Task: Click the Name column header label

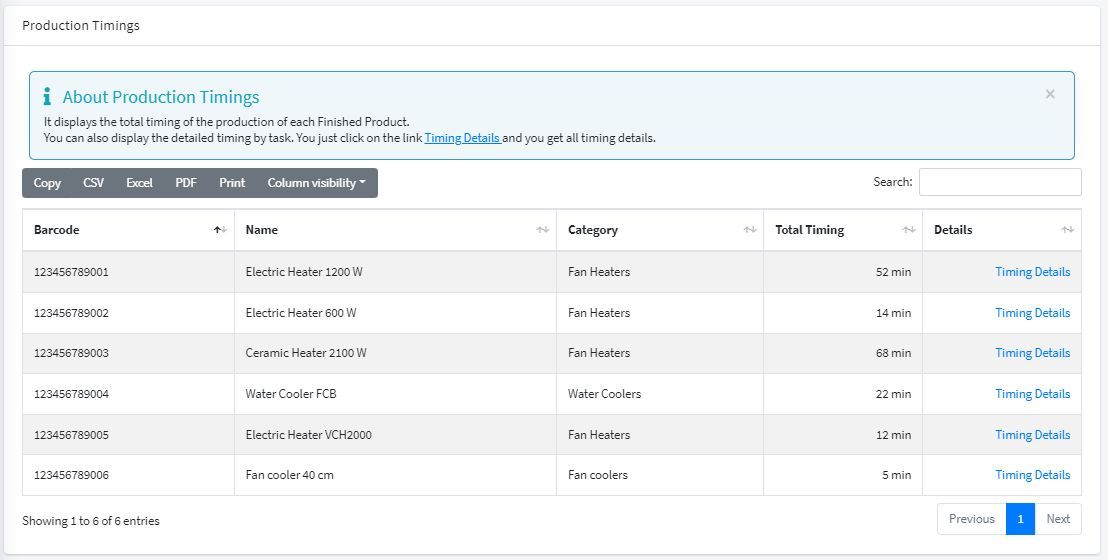Action: [261, 230]
